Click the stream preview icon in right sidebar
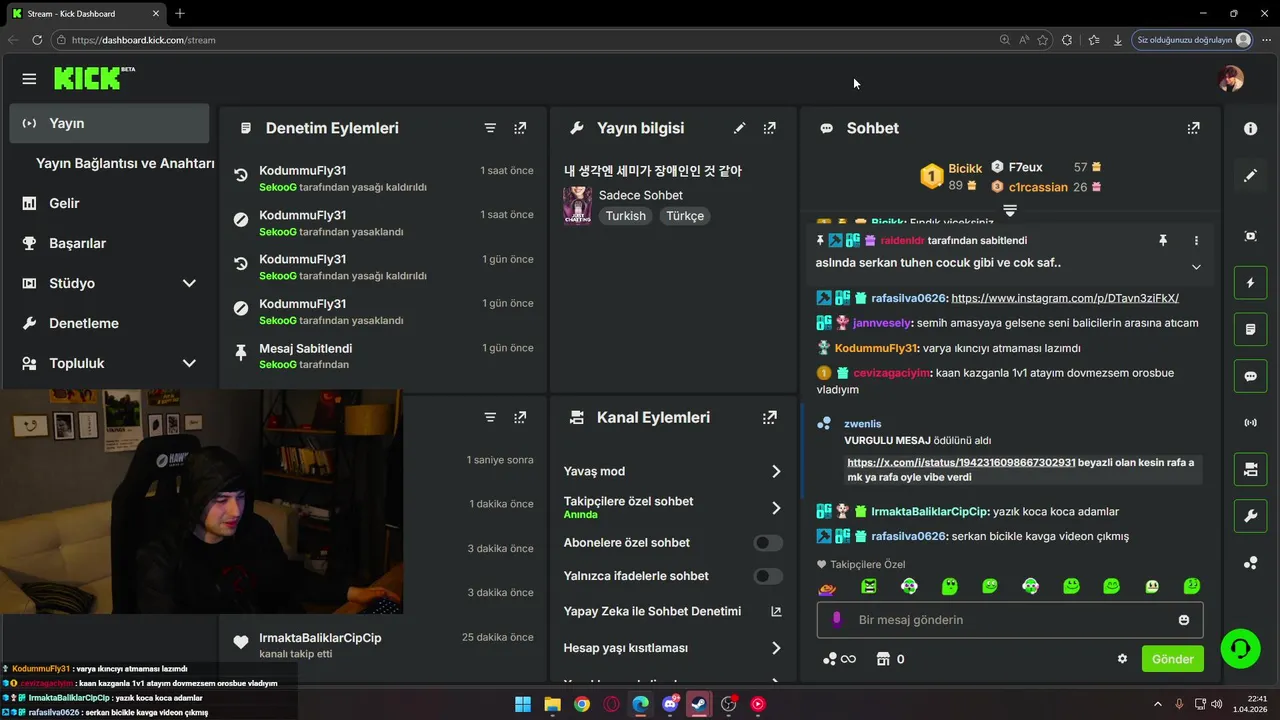This screenshot has width=1280, height=720. [1250, 236]
